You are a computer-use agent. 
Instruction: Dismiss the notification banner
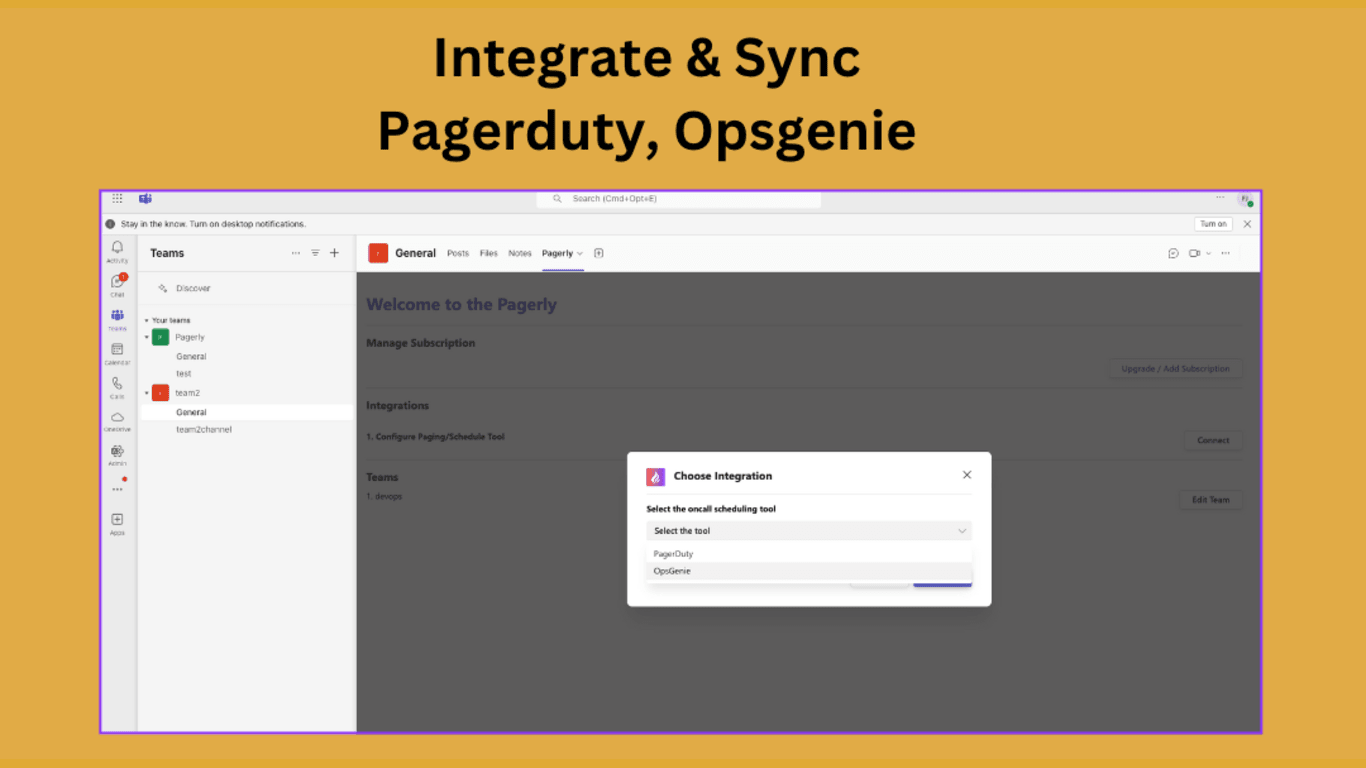[x=1247, y=224]
